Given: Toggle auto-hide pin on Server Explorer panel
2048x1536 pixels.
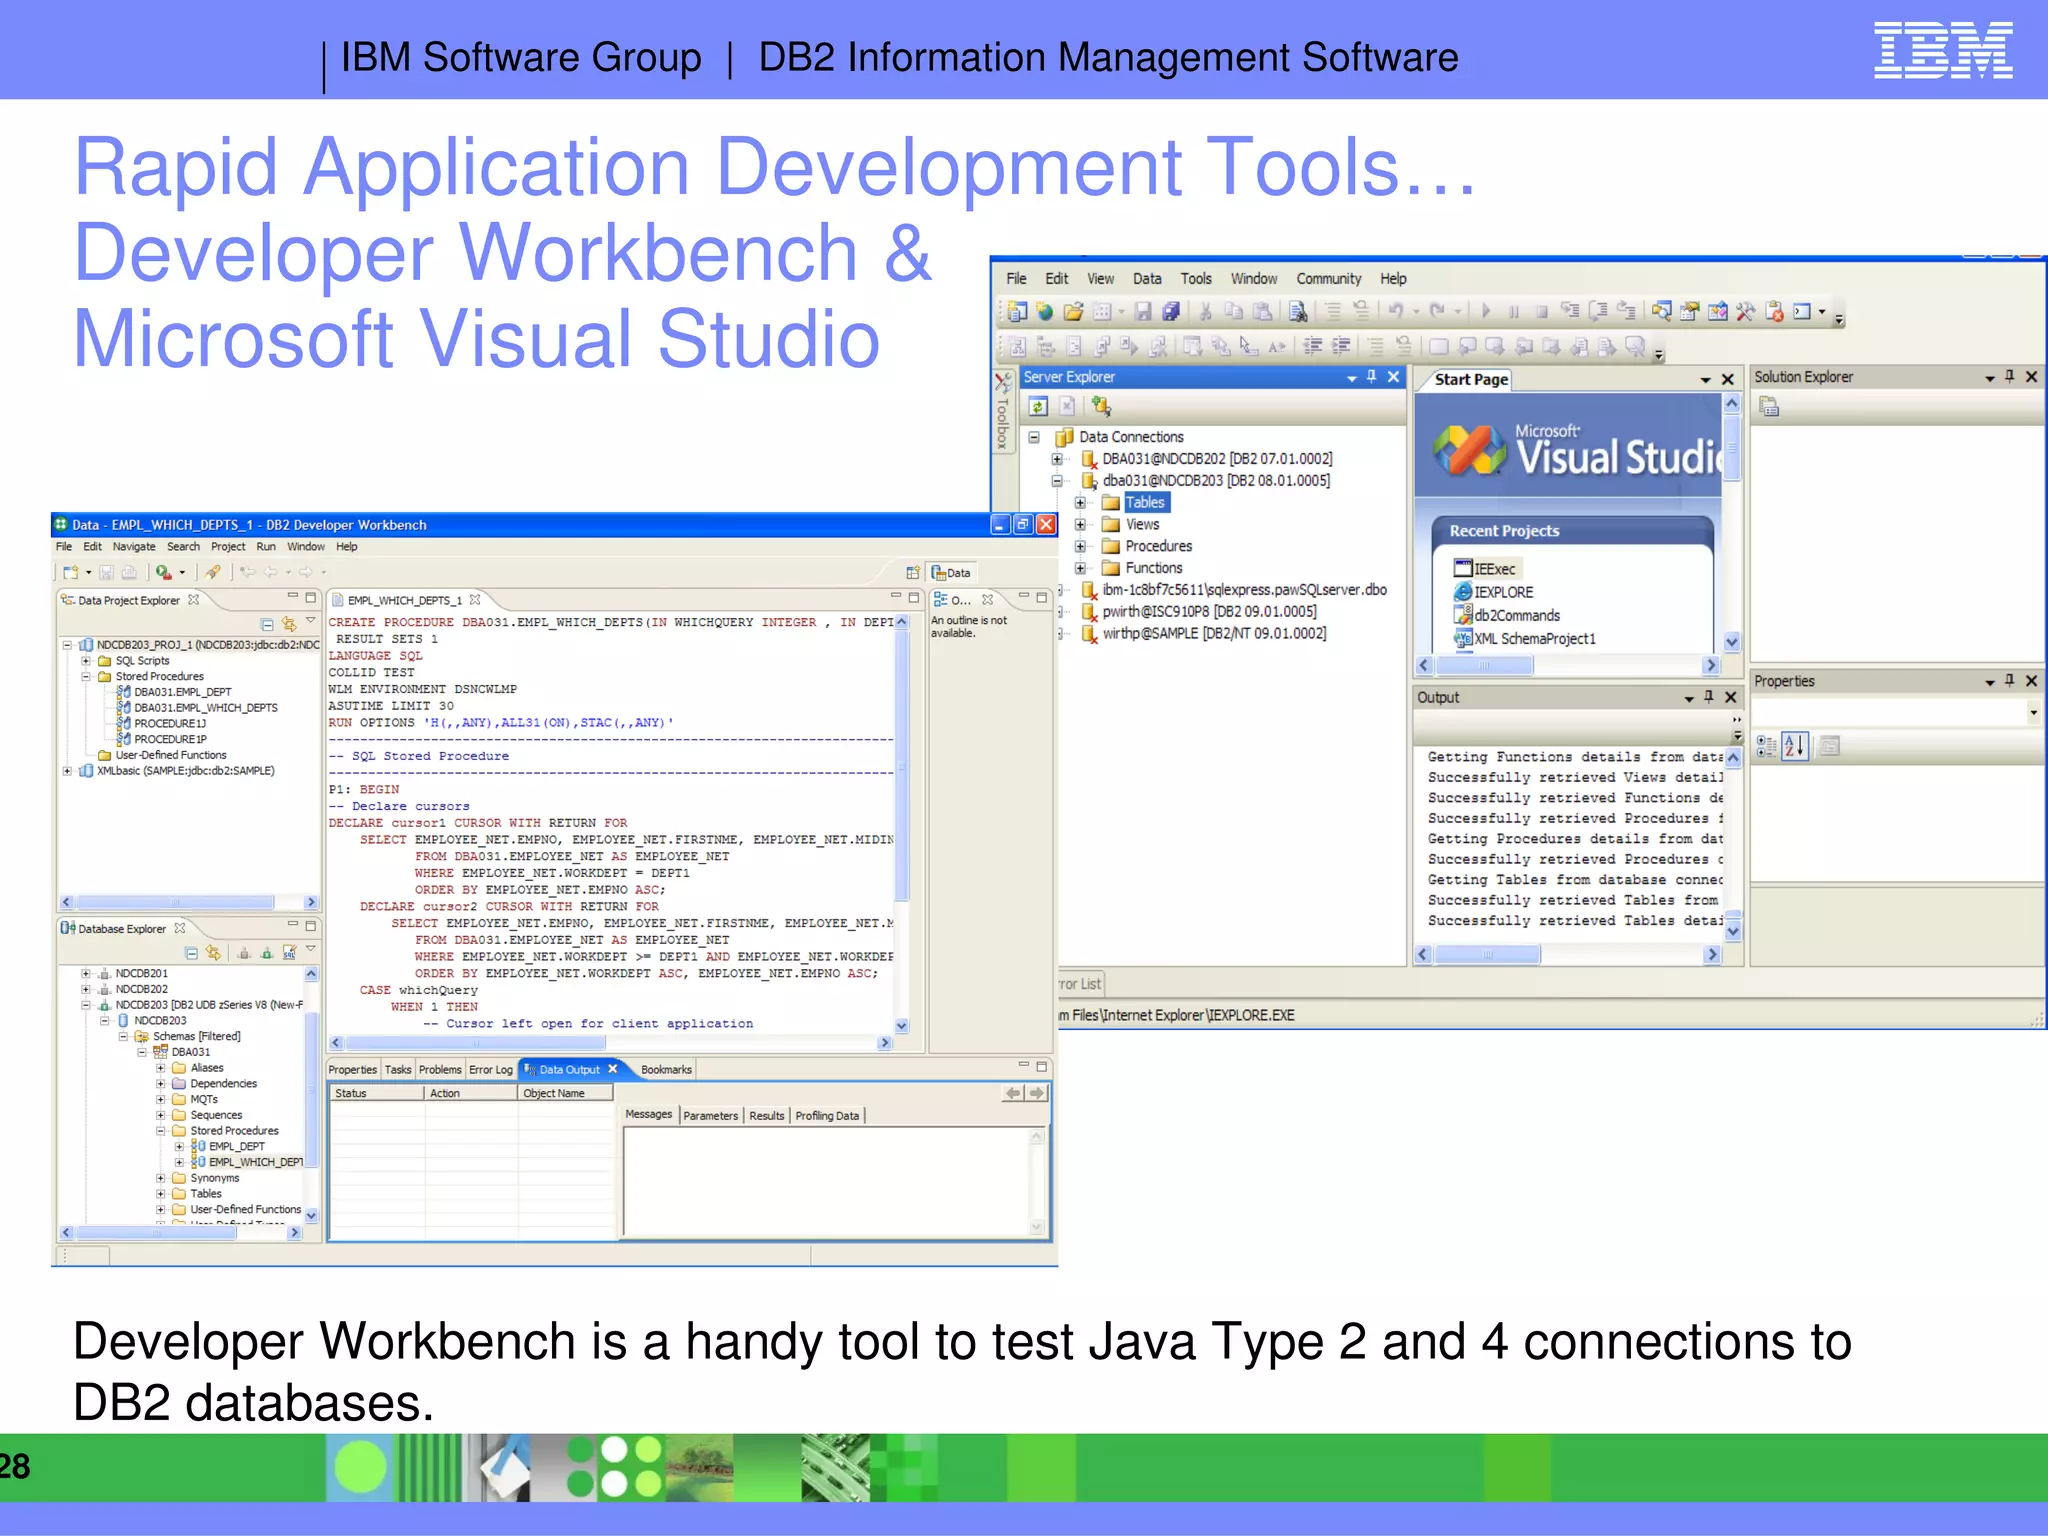Looking at the screenshot, I should pyautogui.click(x=1372, y=377).
